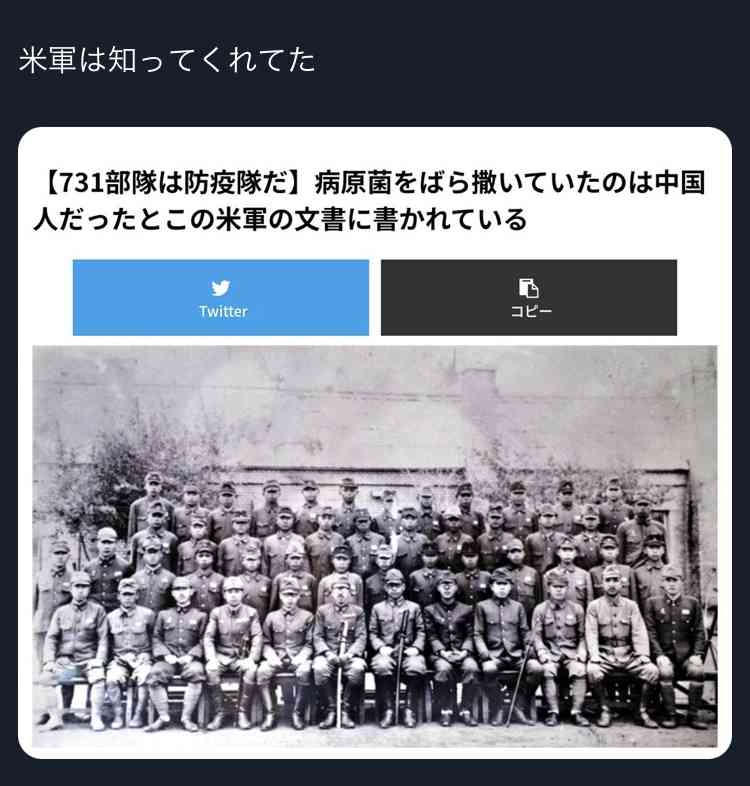
Task: Click the copy document icon
Action: (528, 288)
